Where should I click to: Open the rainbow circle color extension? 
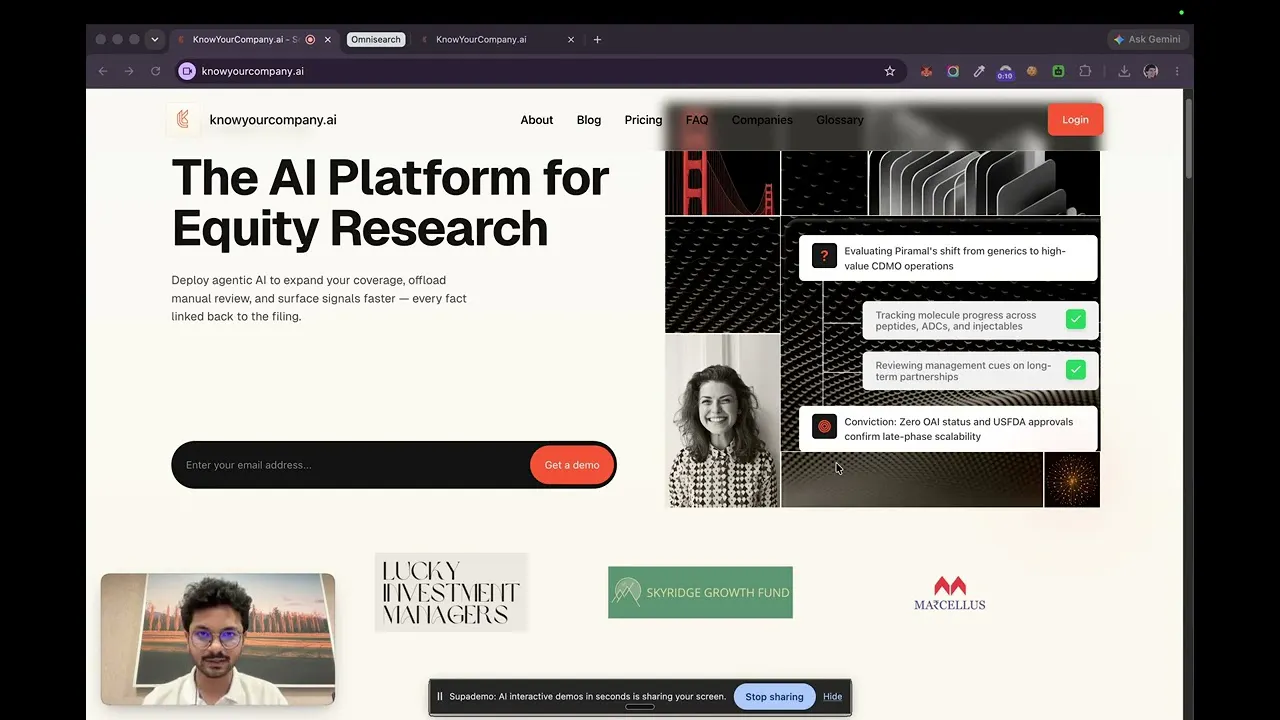click(953, 71)
